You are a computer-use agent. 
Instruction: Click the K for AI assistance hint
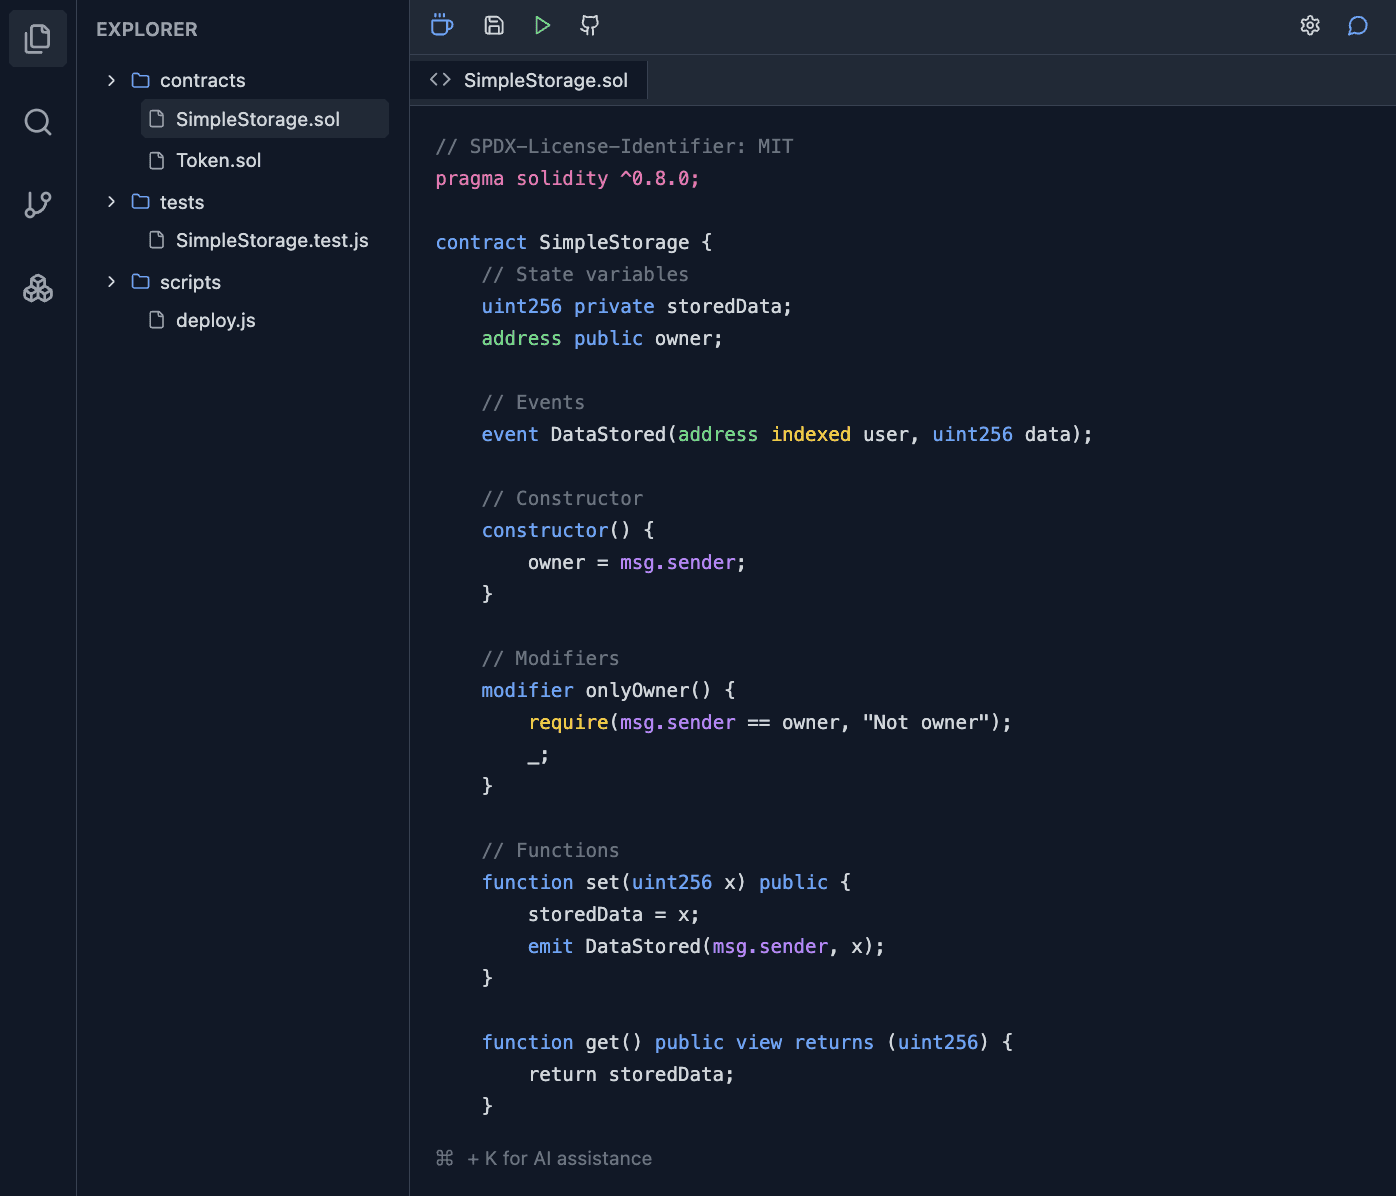pyautogui.click(x=544, y=1158)
